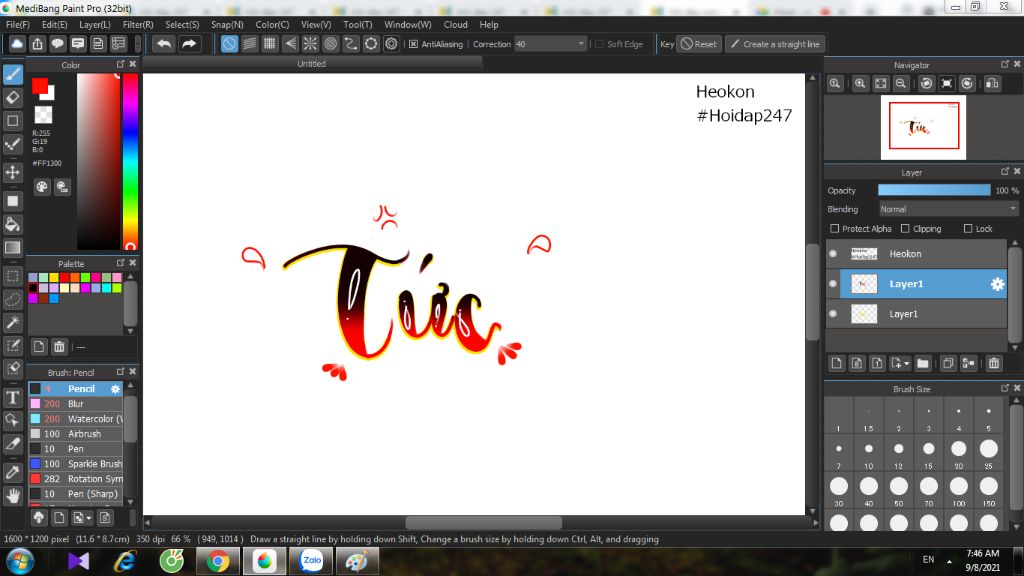Viewport: 1024px width, 576px height.
Task: Select the Bucket fill tool
Action: click(x=12, y=225)
